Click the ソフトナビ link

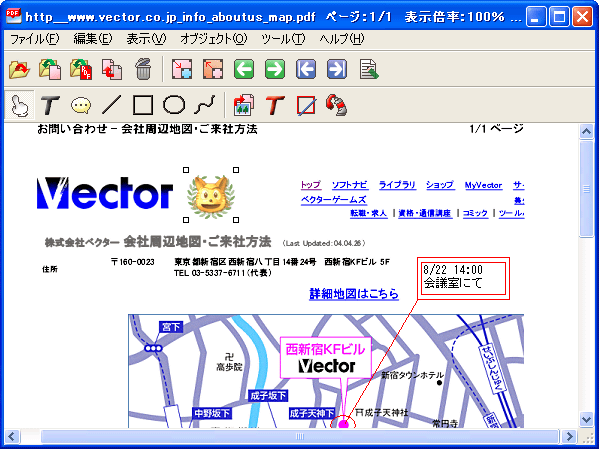click(x=350, y=185)
